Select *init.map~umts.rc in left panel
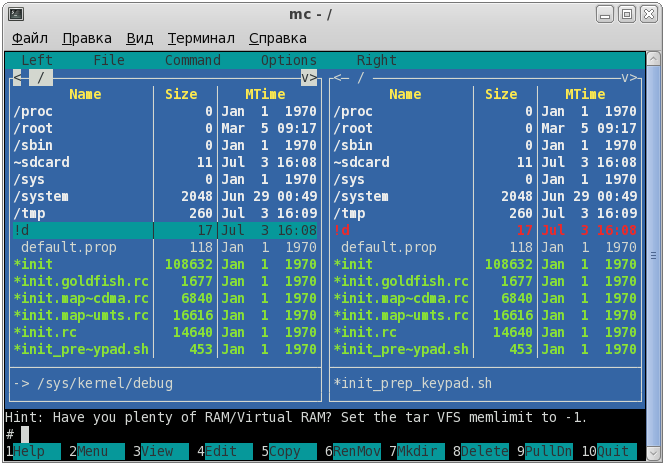Image resolution: width=665 pixels, height=464 pixels. tap(165, 315)
